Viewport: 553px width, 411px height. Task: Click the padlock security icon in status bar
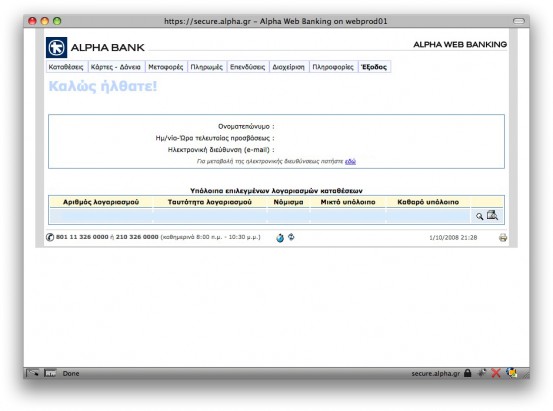[468, 373]
